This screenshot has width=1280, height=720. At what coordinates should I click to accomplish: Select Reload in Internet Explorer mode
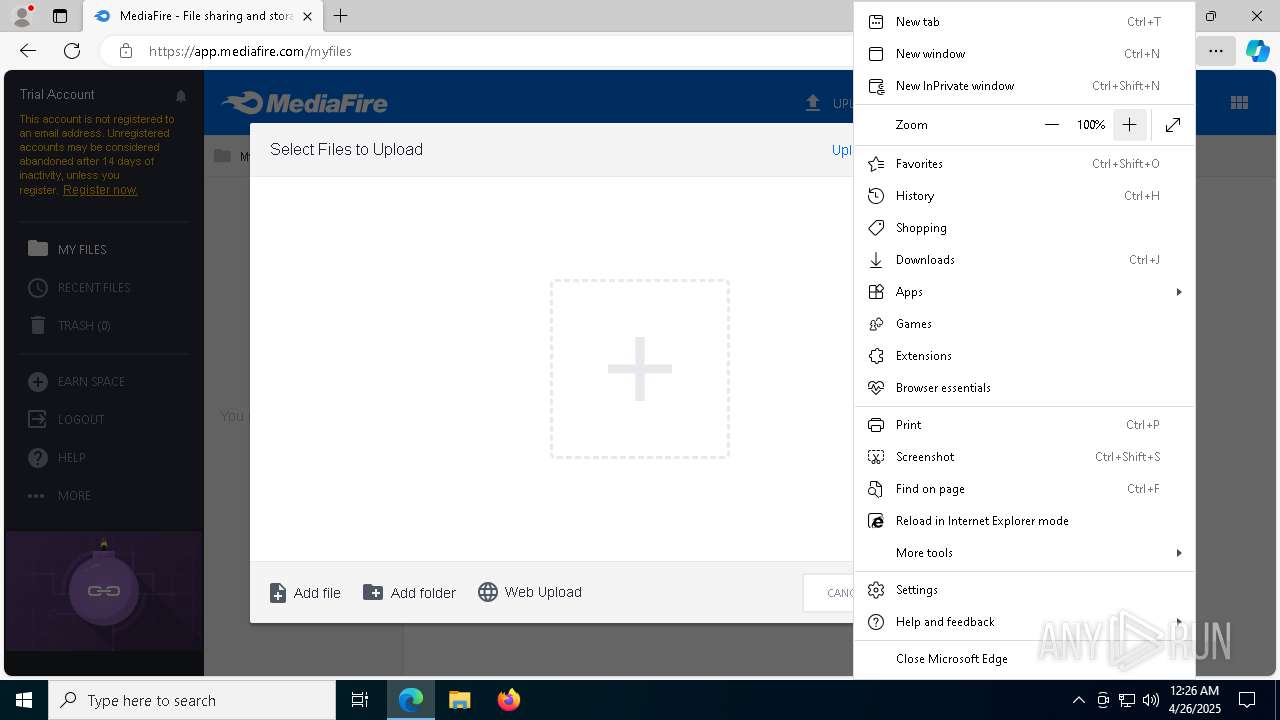pyautogui.click(x=1024, y=520)
